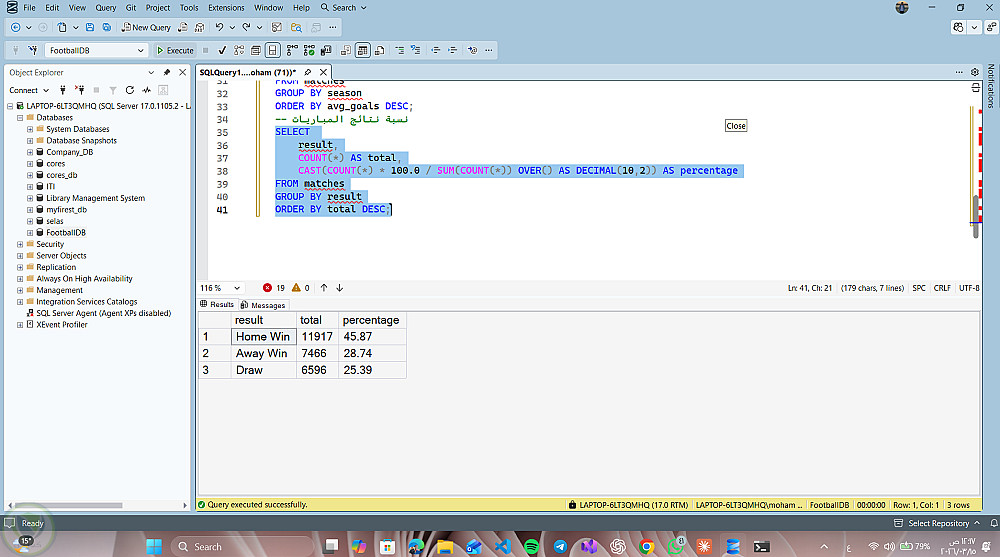Toggle the warnings filter showing 0

299,288
